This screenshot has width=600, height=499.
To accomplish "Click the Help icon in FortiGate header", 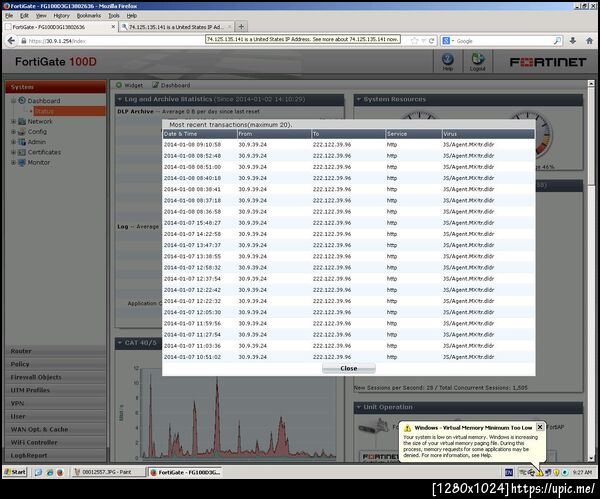I will point(447,60).
